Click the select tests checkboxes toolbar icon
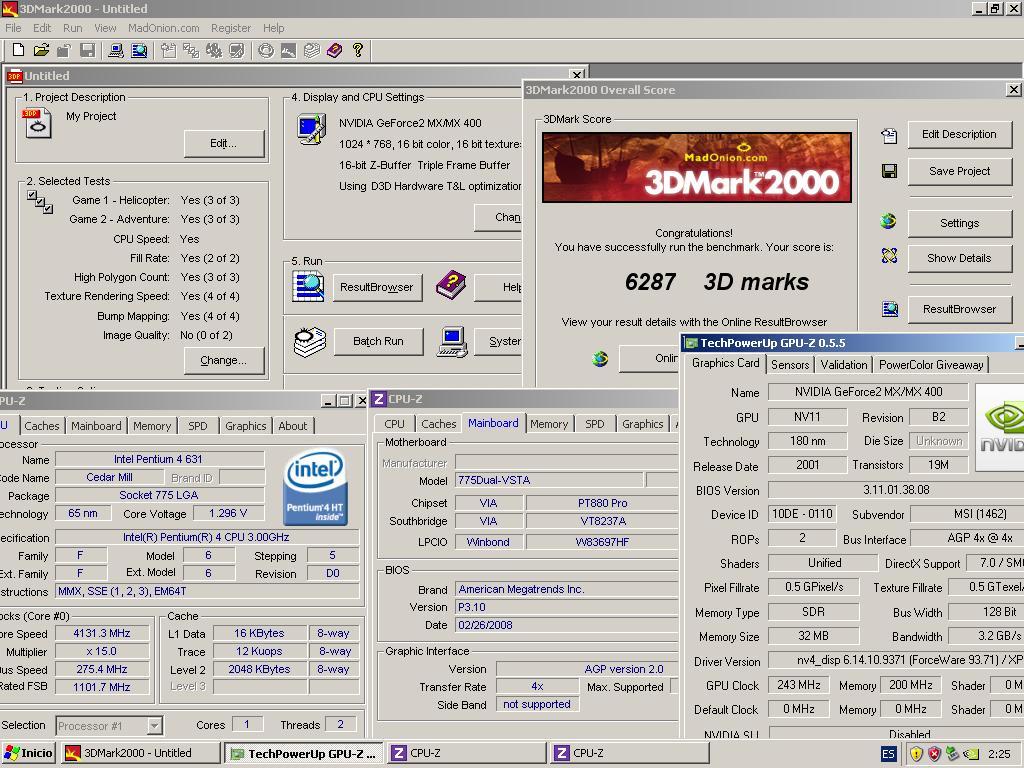Image resolution: width=1024 pixels, height=768 pixels. (191, 50)
